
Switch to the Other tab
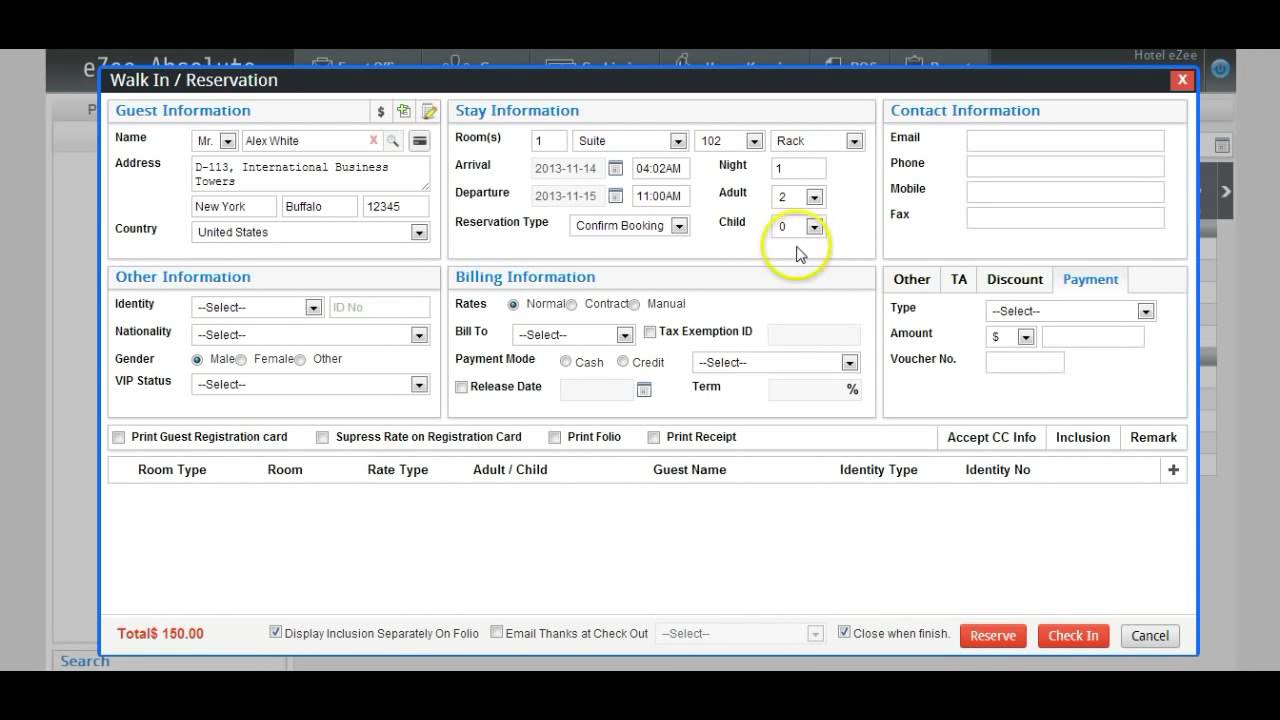coord(911,280)
